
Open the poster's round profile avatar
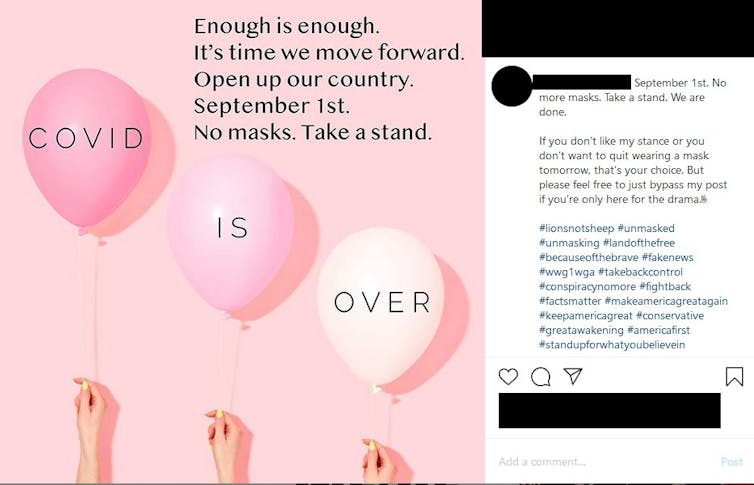coord(512,86)
